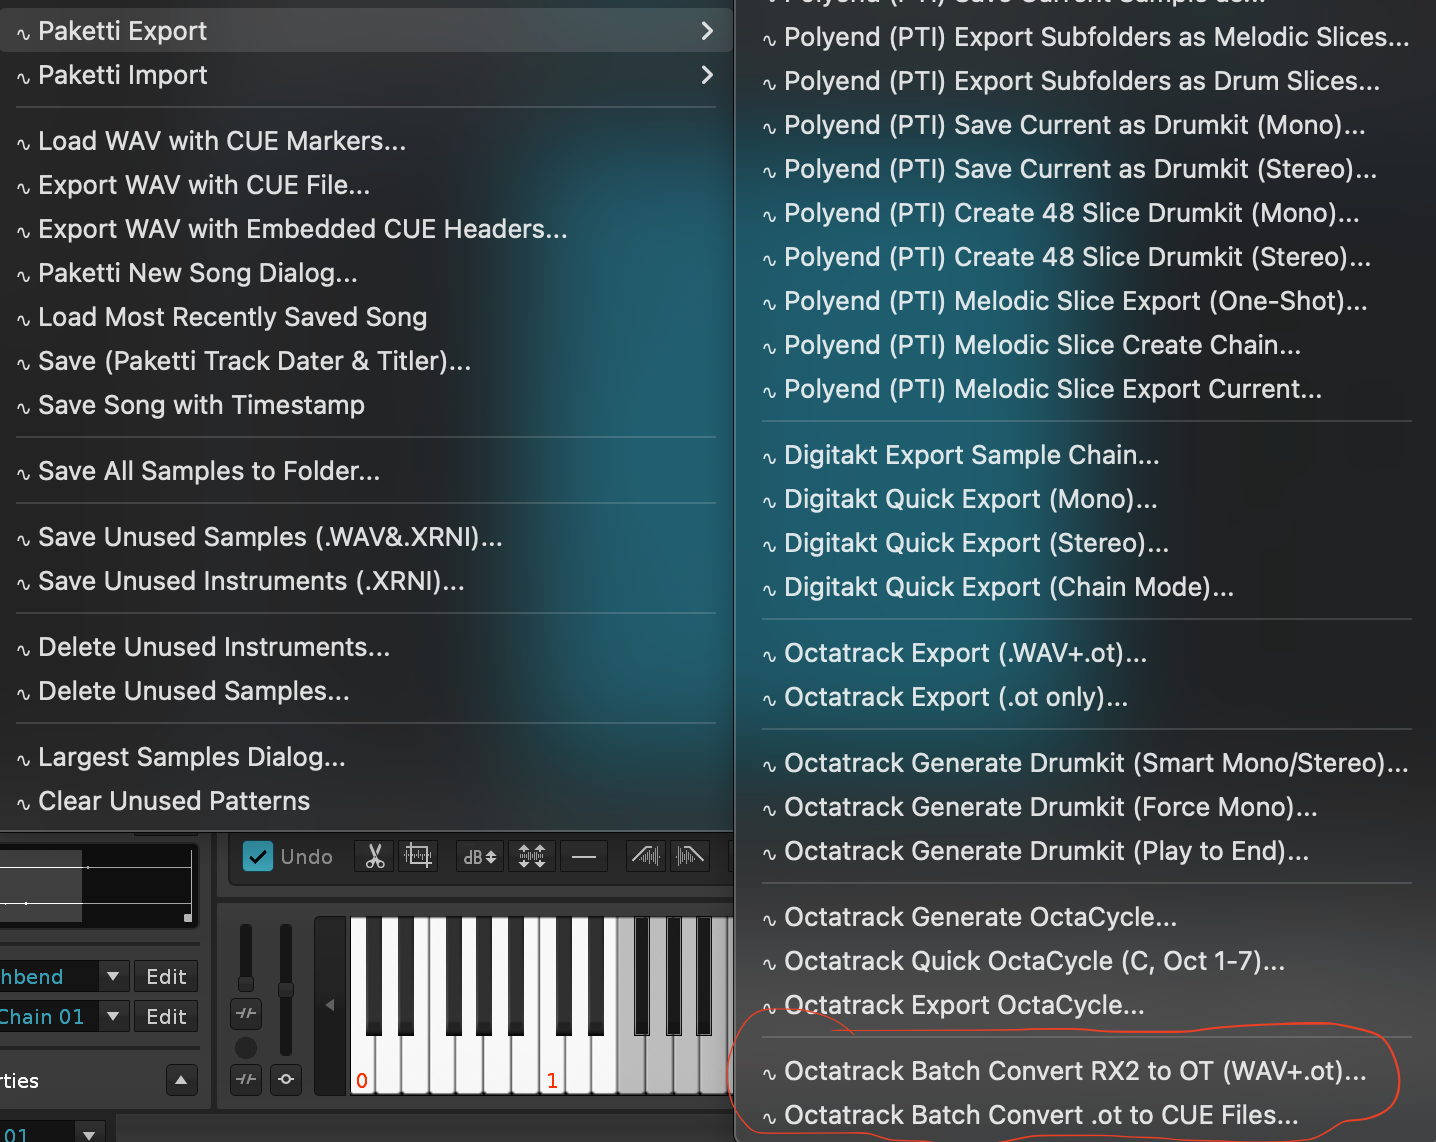Click Edit button next to Pitchbend

pyautogui.click(x=166, y=976)
